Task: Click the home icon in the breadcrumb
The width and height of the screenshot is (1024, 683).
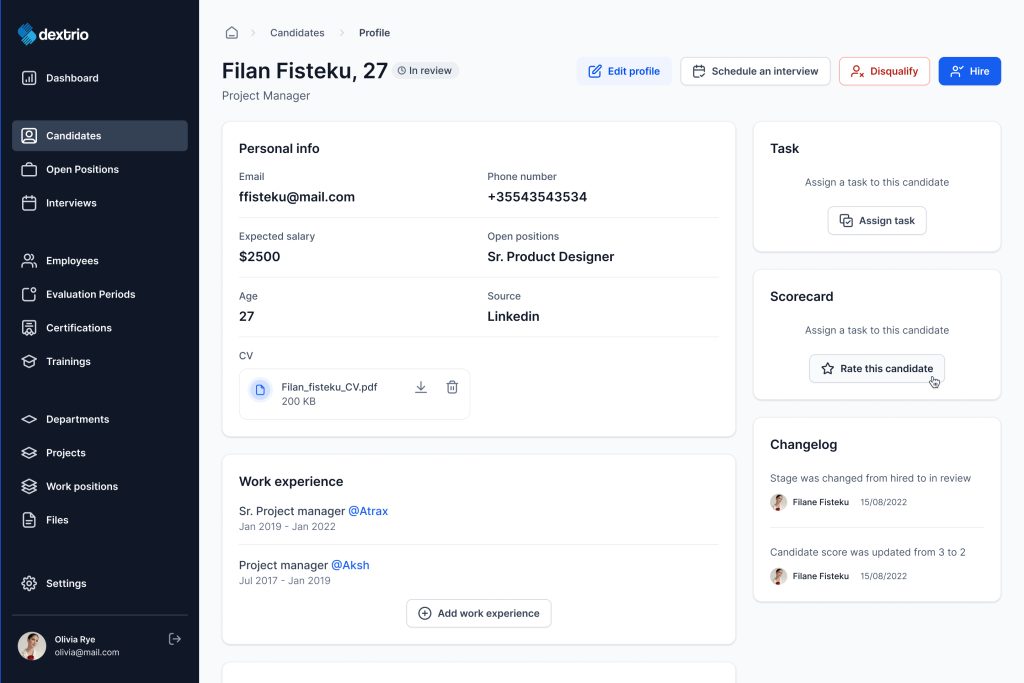Action: pyautogui.click(x=232, y=33)
